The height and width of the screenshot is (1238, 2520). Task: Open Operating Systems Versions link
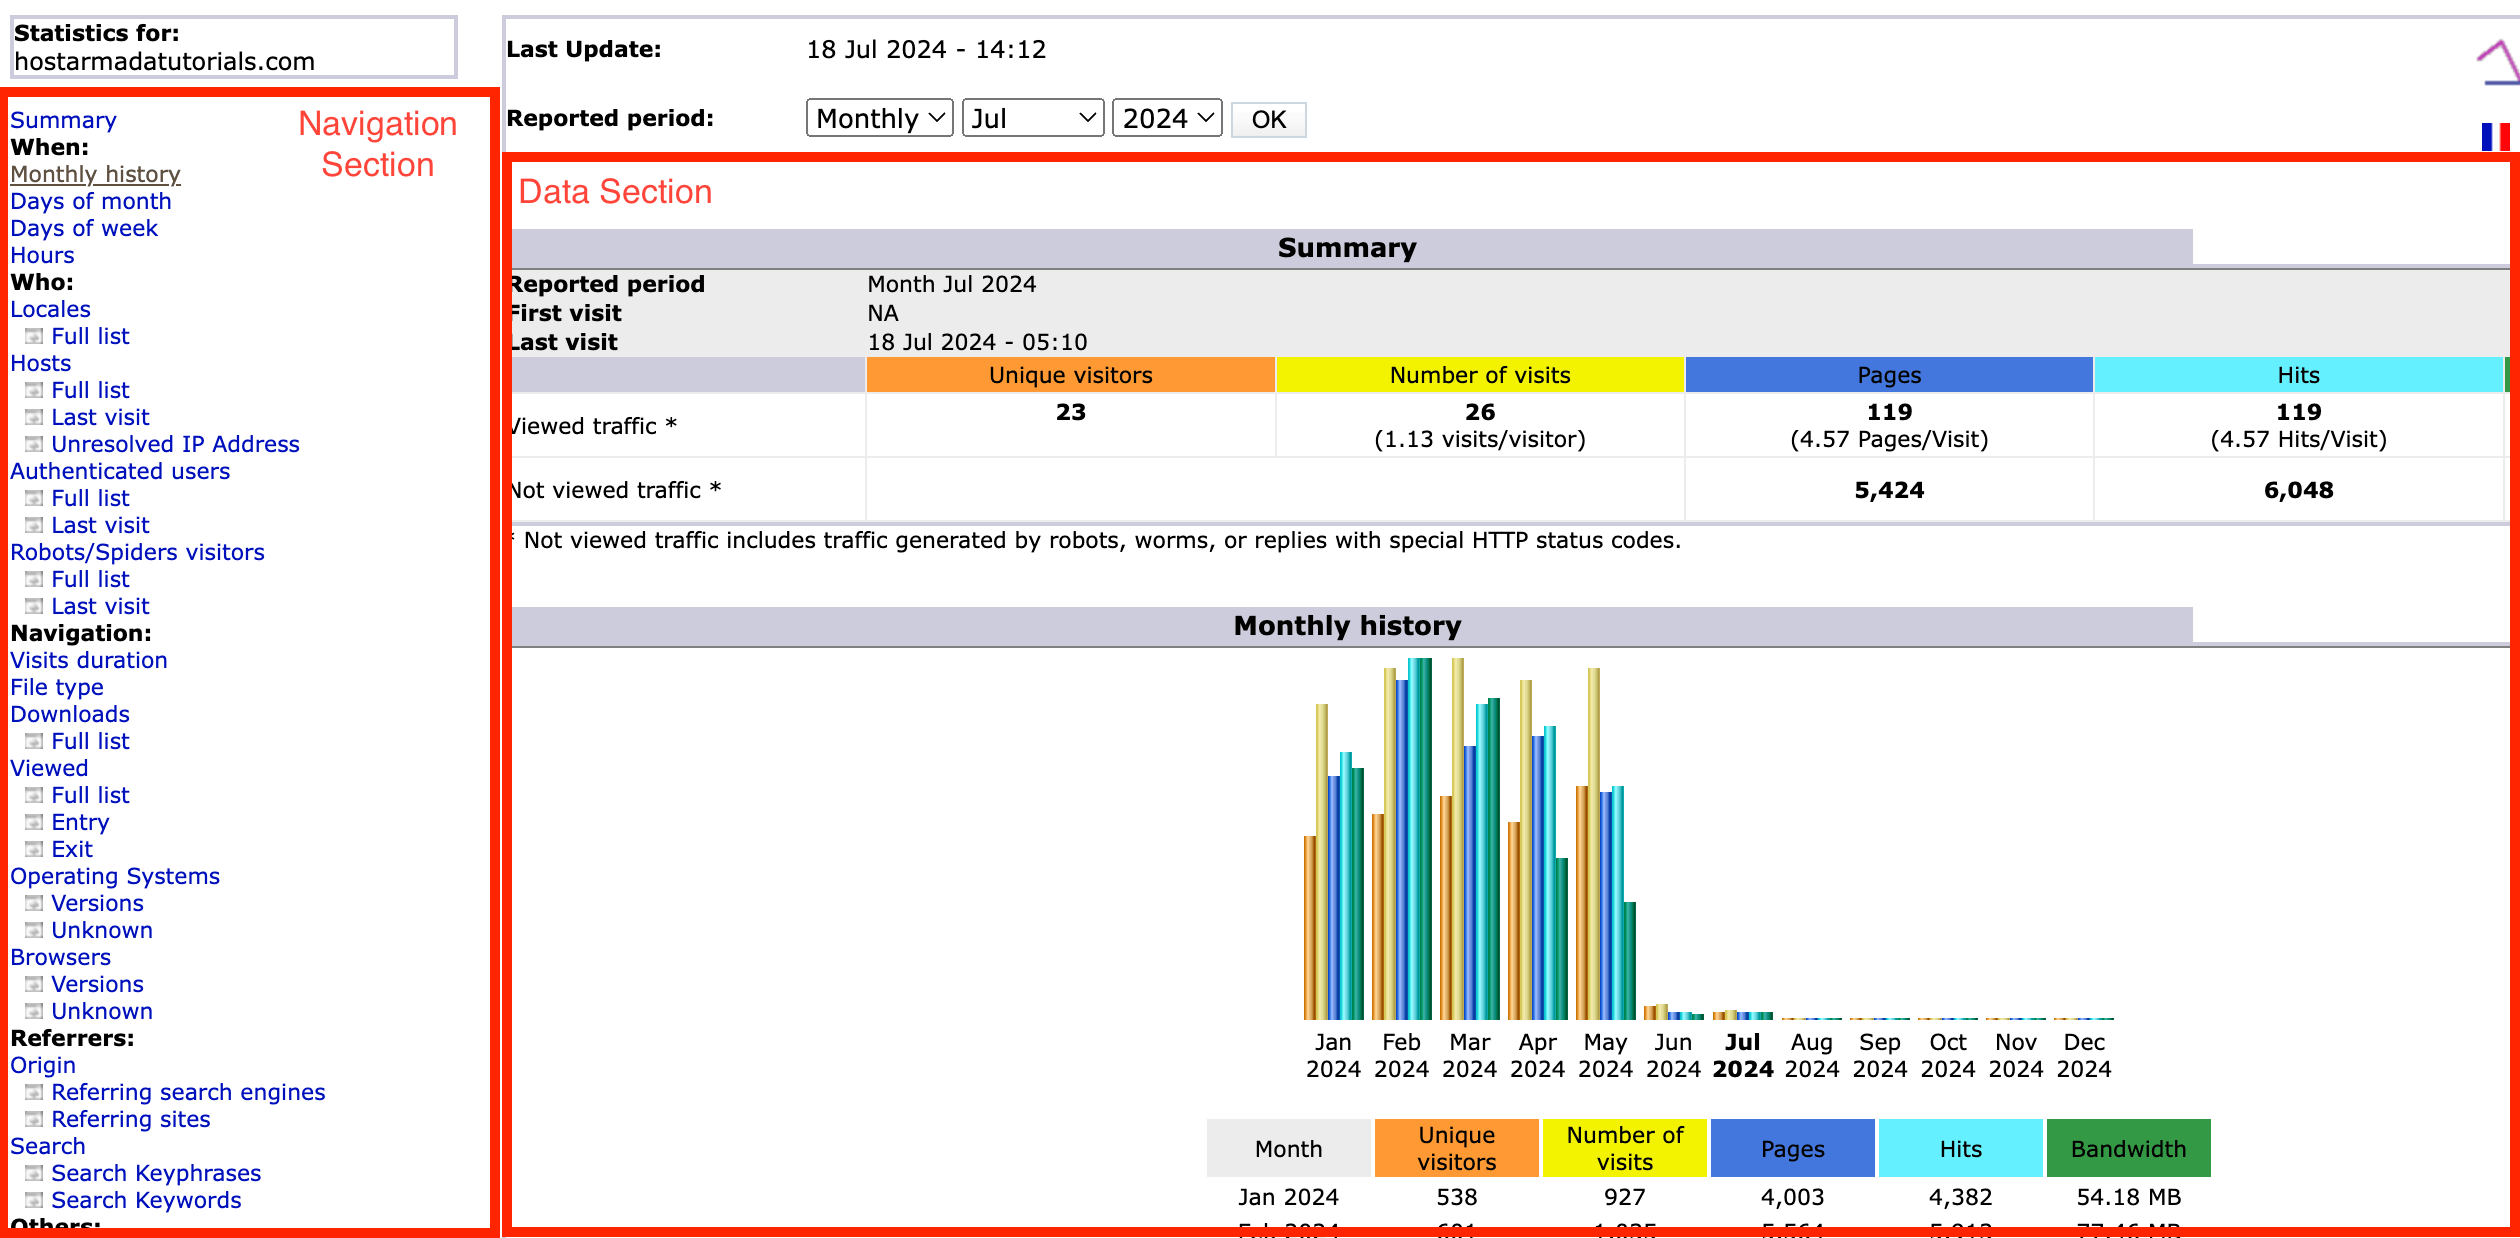tap(97, 903)
